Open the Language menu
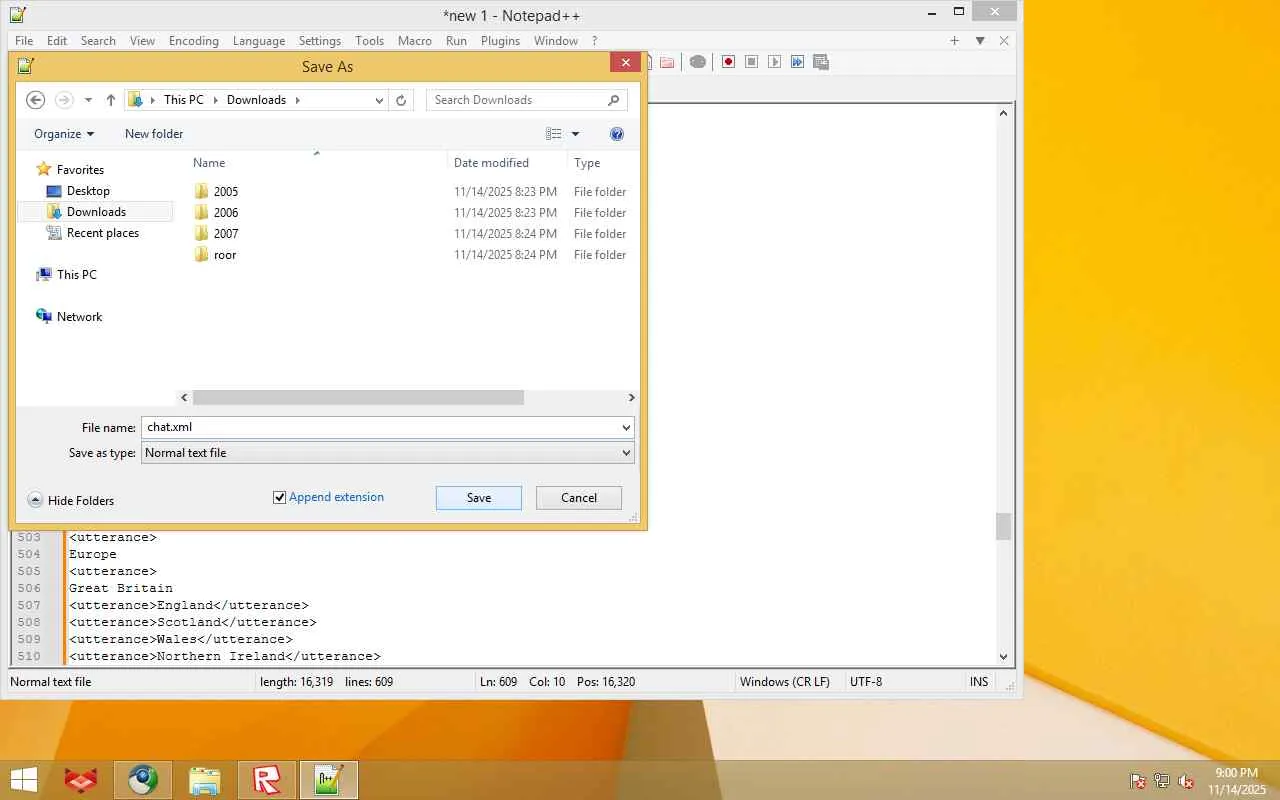1280x800 pixels. click(259, 41)
